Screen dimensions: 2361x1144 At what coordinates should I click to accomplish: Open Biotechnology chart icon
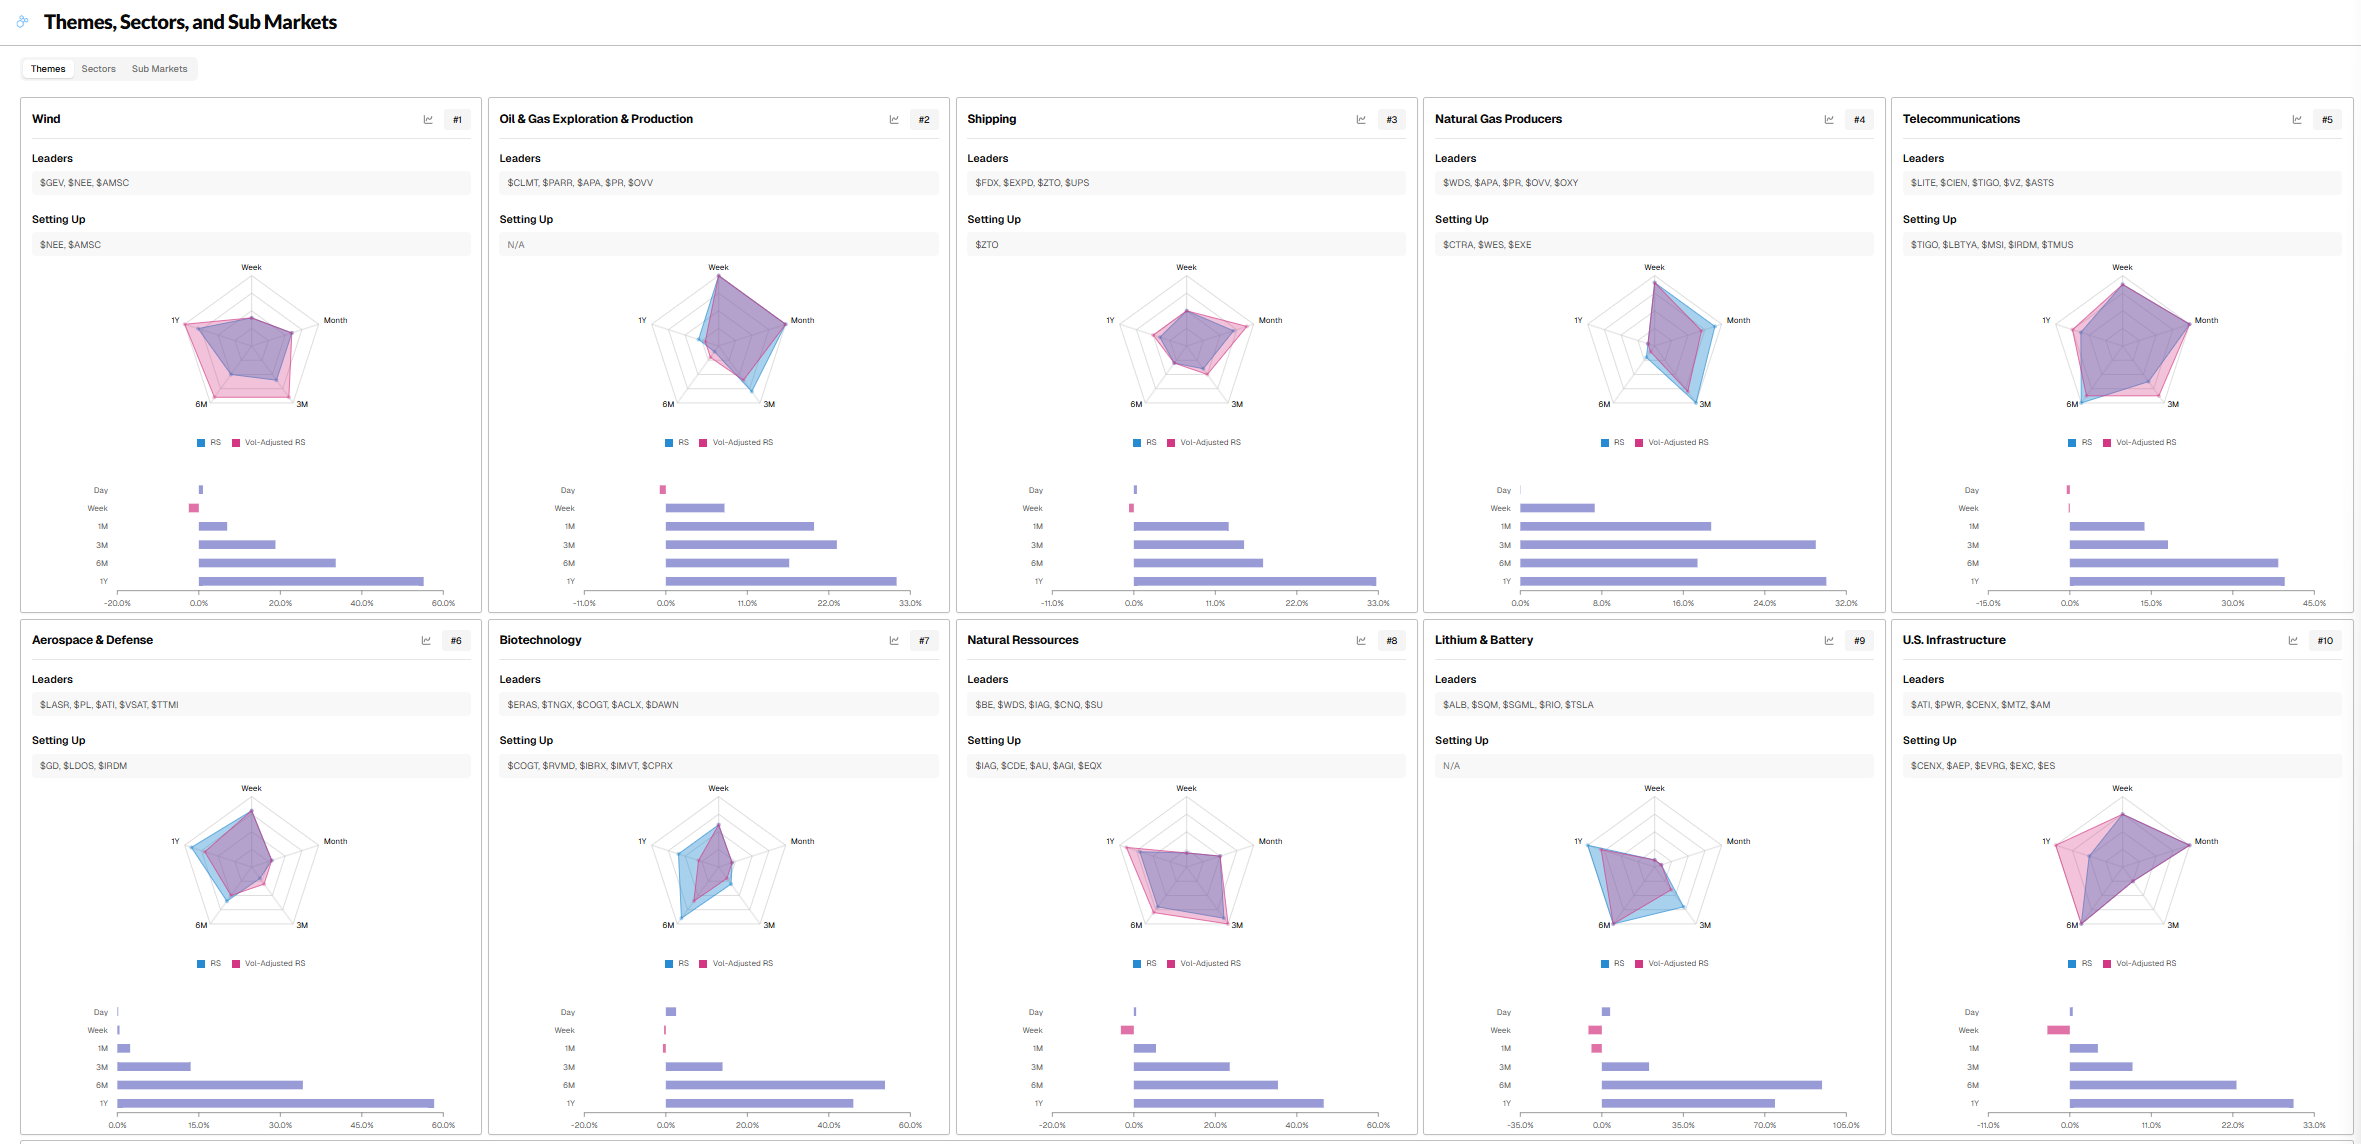894,641
